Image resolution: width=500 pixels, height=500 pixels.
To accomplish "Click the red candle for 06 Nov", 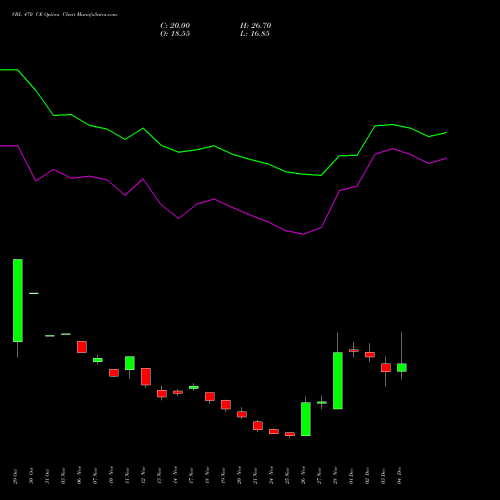I will pyautogui.click(x=82, y=347).
